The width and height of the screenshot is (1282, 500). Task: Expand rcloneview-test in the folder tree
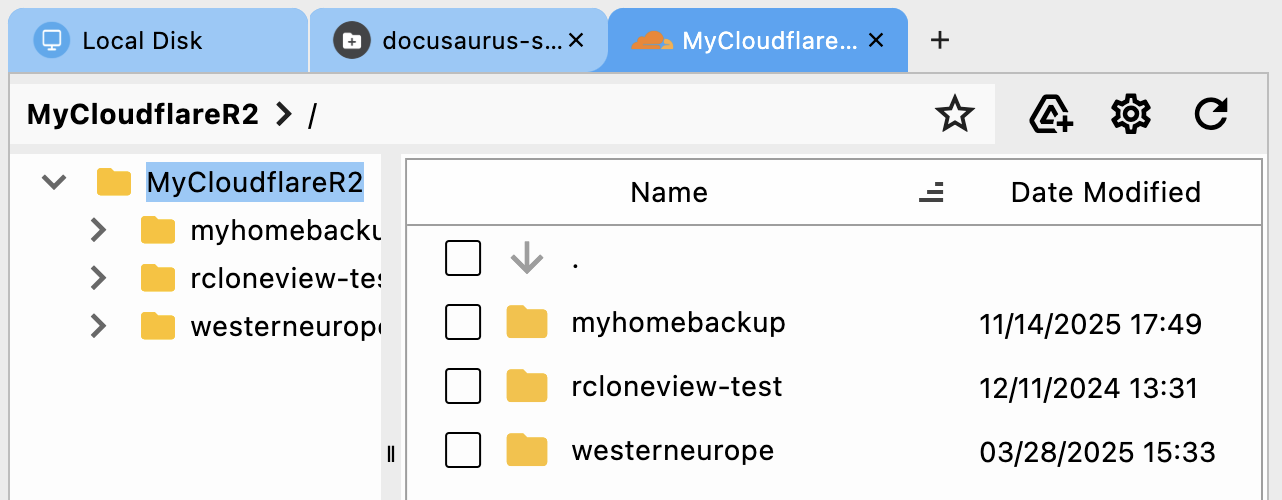point(98,278)
